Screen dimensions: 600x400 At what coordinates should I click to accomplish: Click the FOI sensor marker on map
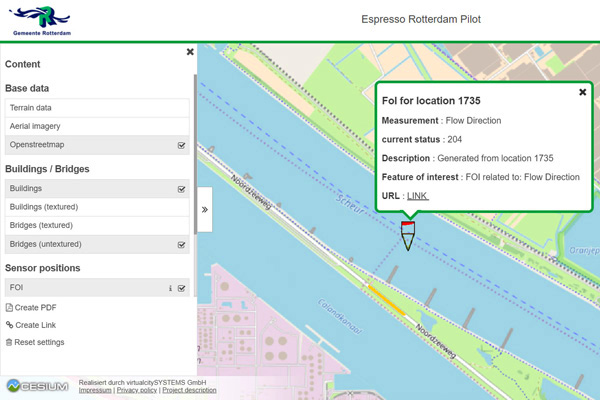(408, 236)
